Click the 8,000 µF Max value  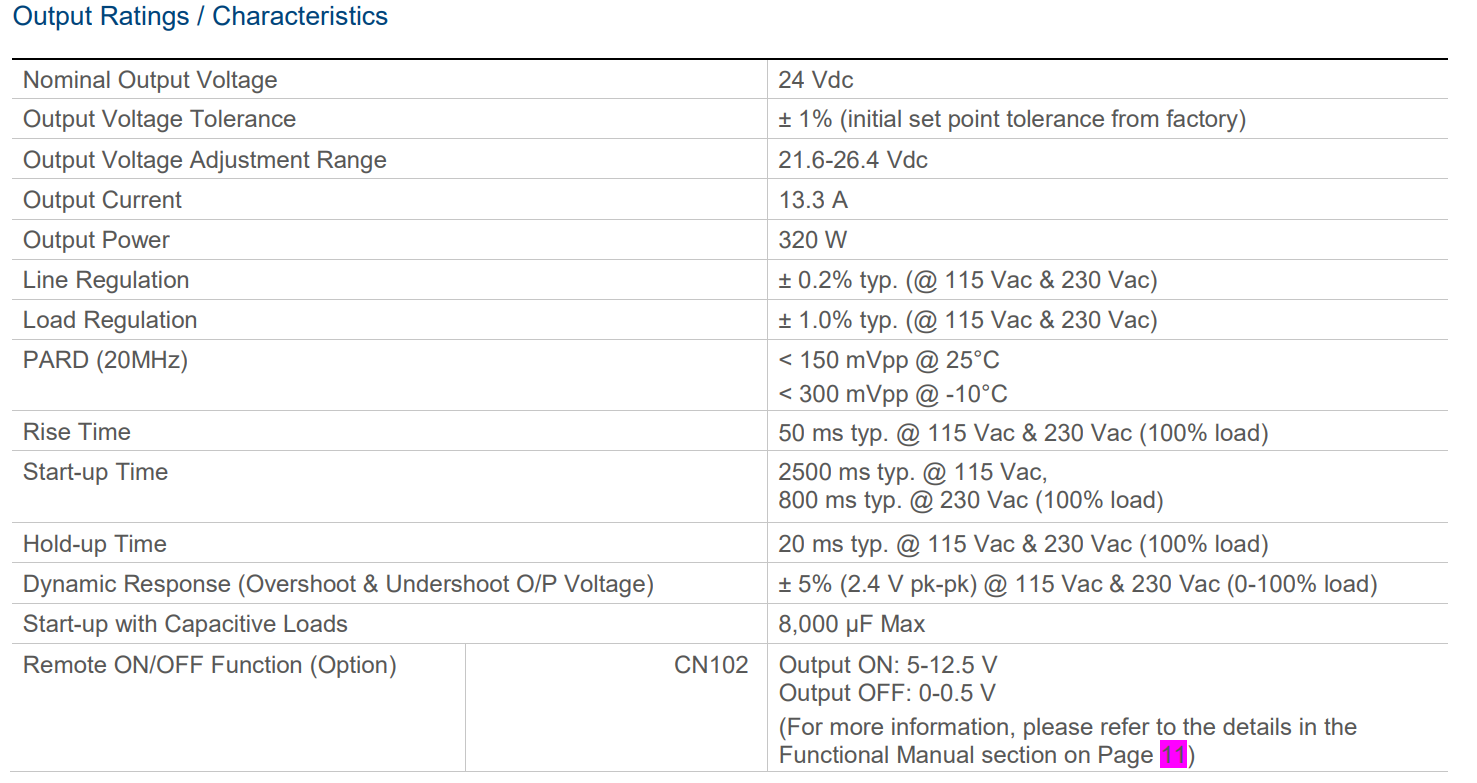(852, 624)
